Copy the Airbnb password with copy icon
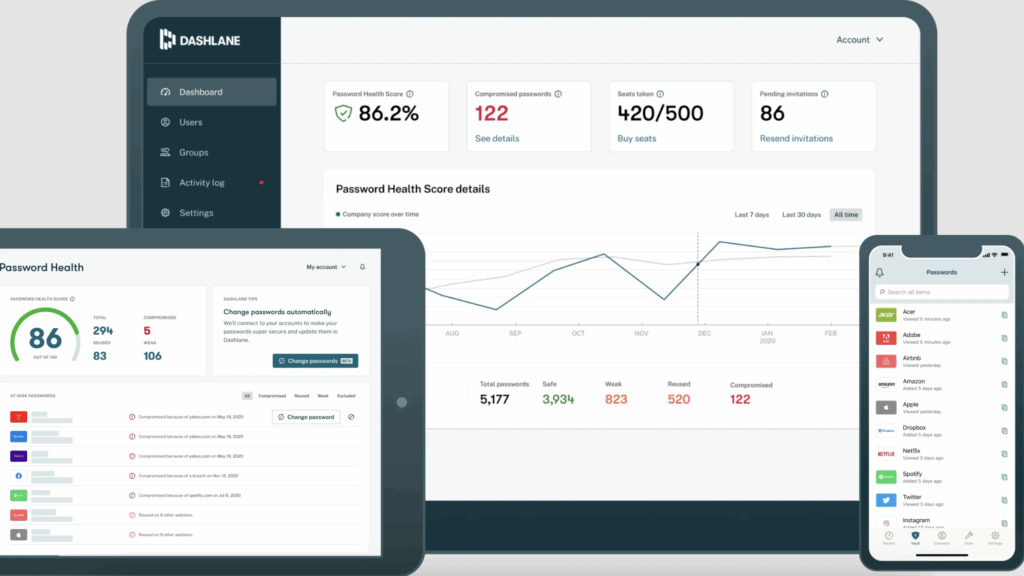The height and width of the screenshot is (576, 1024). tap(1004, 361)
